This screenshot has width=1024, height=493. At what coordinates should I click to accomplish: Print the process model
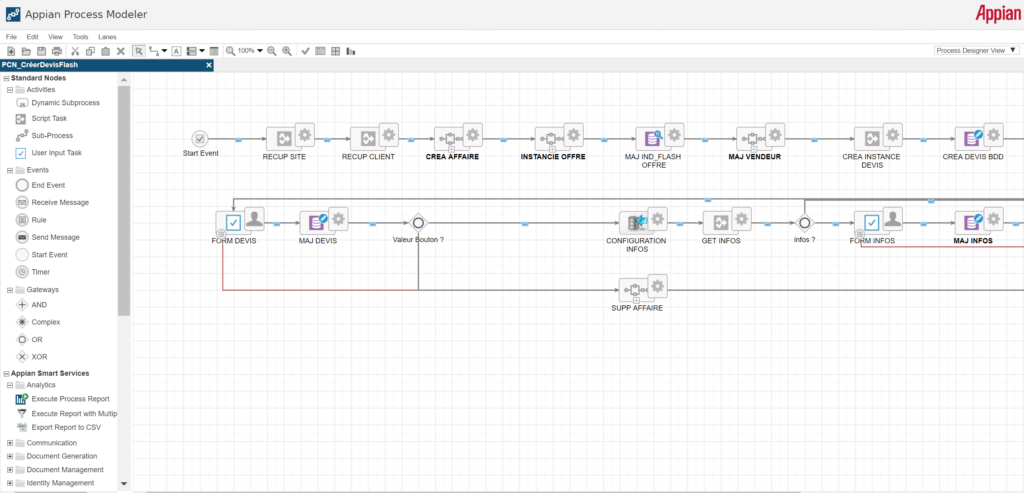point(56,51)
